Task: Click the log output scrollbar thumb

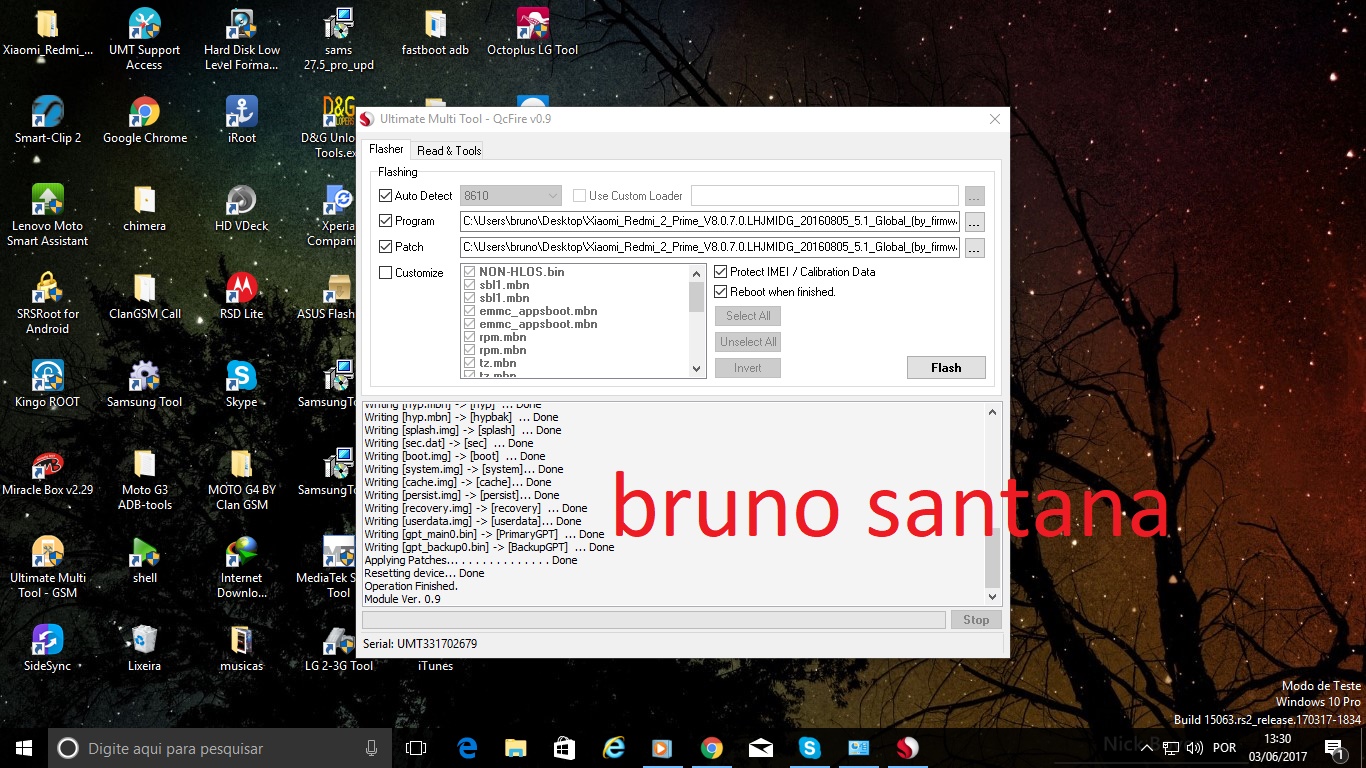Action: (x=992, y=558)
